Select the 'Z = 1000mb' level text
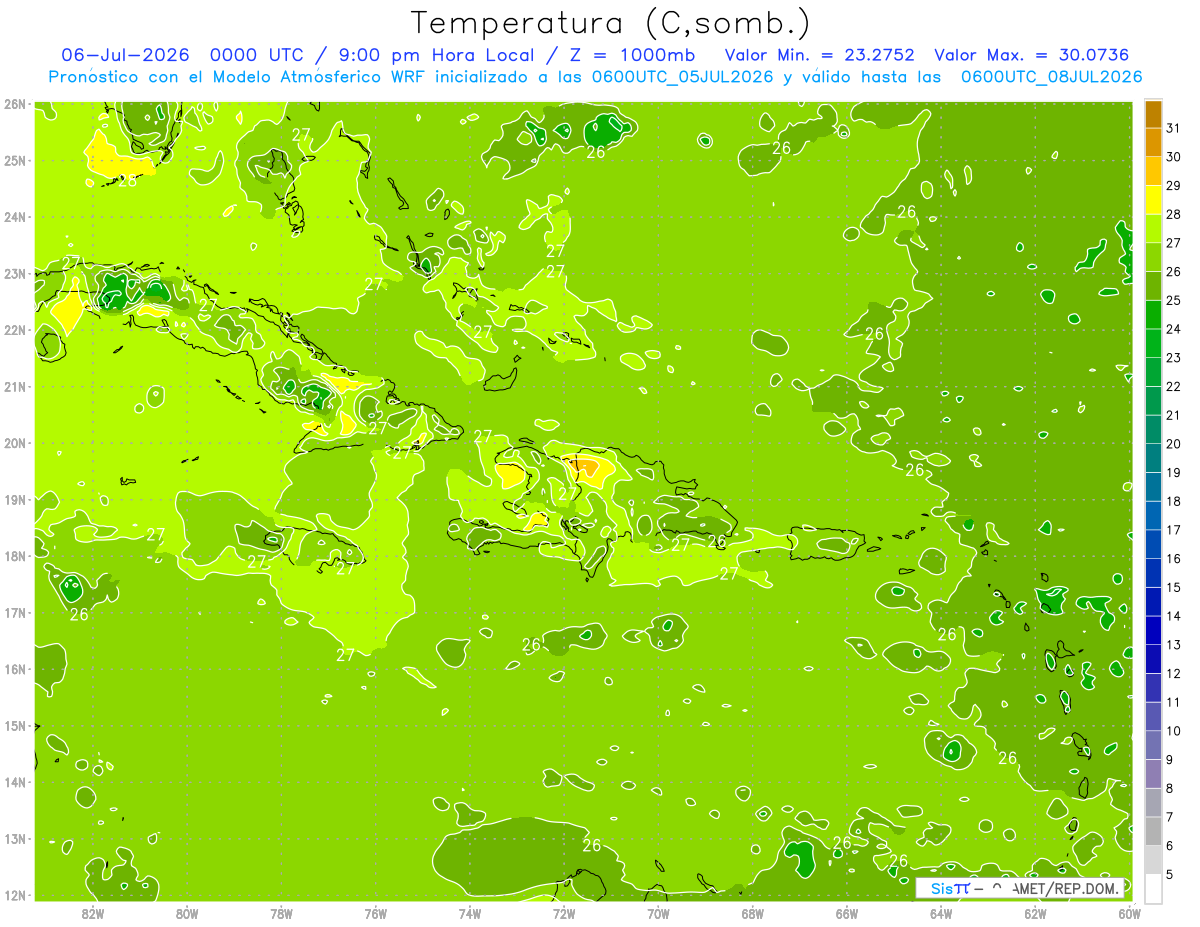This screenshot has width=1200, height=927. tap(632, 54)
